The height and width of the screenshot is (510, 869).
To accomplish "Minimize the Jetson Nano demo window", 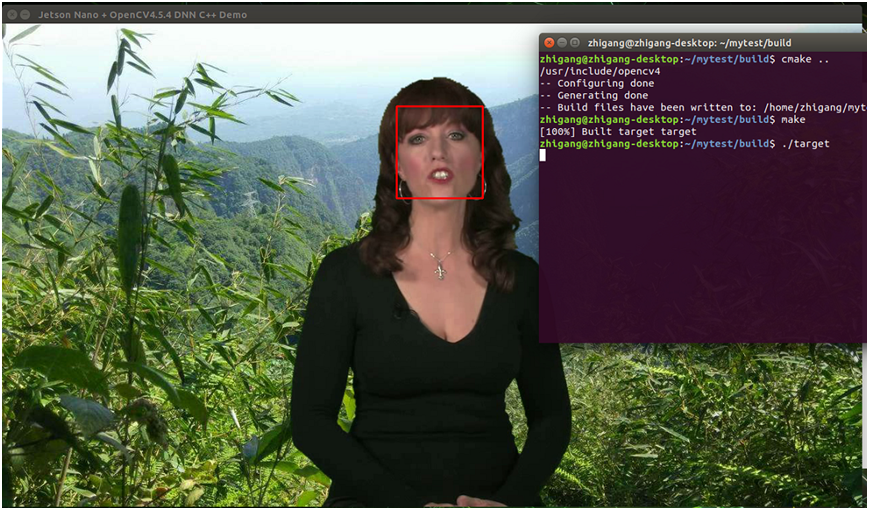I will 25,15.
